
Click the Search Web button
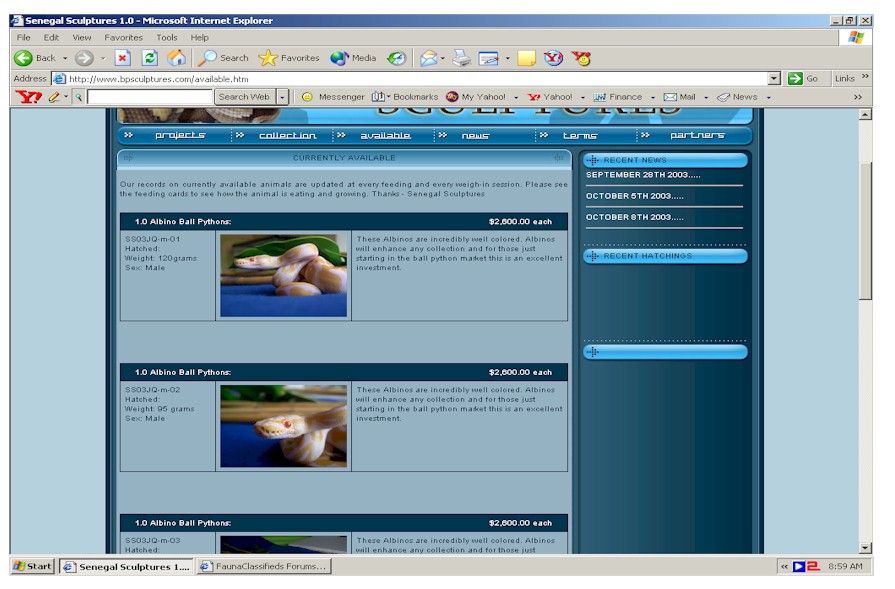[x=244, y=97]
